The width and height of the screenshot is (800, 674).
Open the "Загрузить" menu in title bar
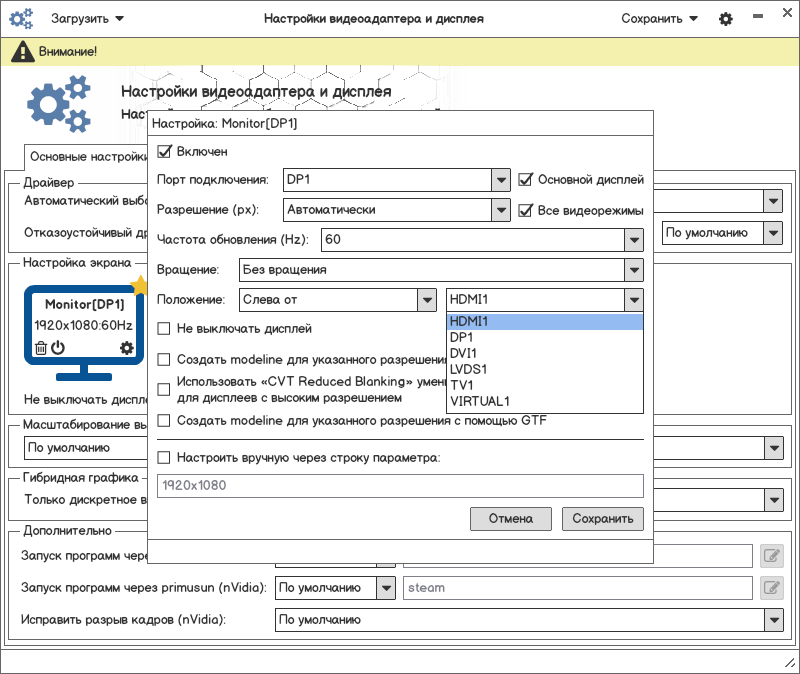pyautogui.click(x=88, y=19)
